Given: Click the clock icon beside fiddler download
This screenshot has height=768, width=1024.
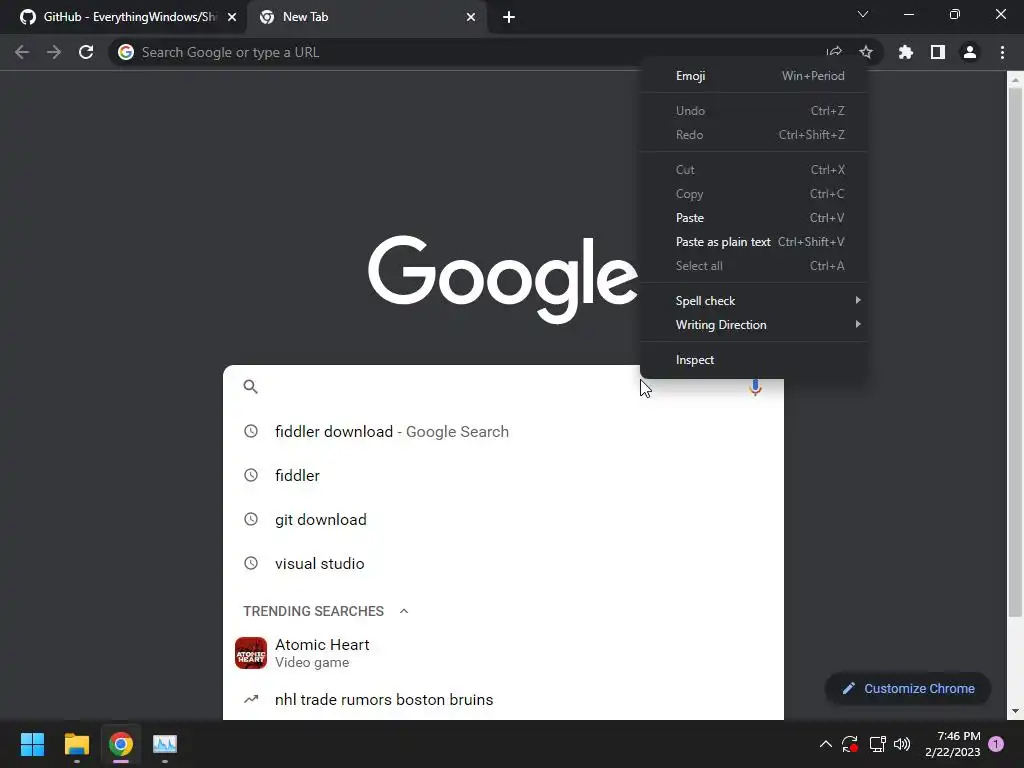Looking at the screenshot, I should click(251, 431).
